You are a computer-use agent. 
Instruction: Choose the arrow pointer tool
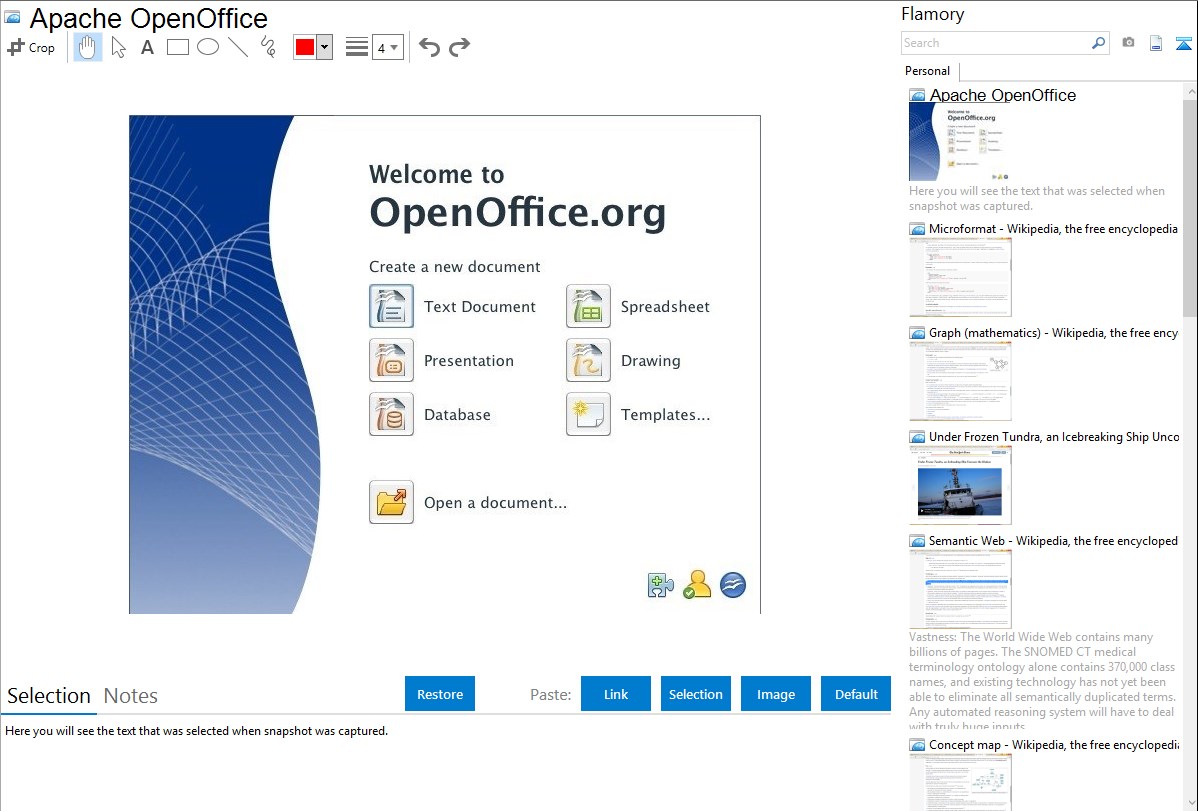tap(118, 47)
